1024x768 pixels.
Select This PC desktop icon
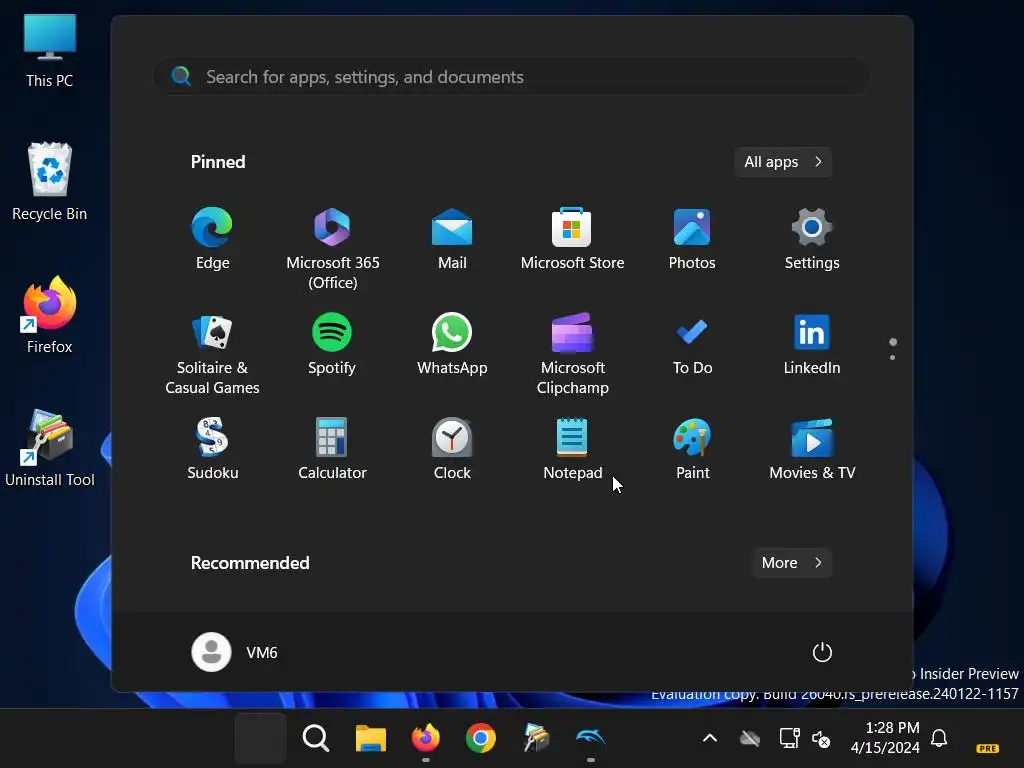pyautogui.click(x=50, y=51)
